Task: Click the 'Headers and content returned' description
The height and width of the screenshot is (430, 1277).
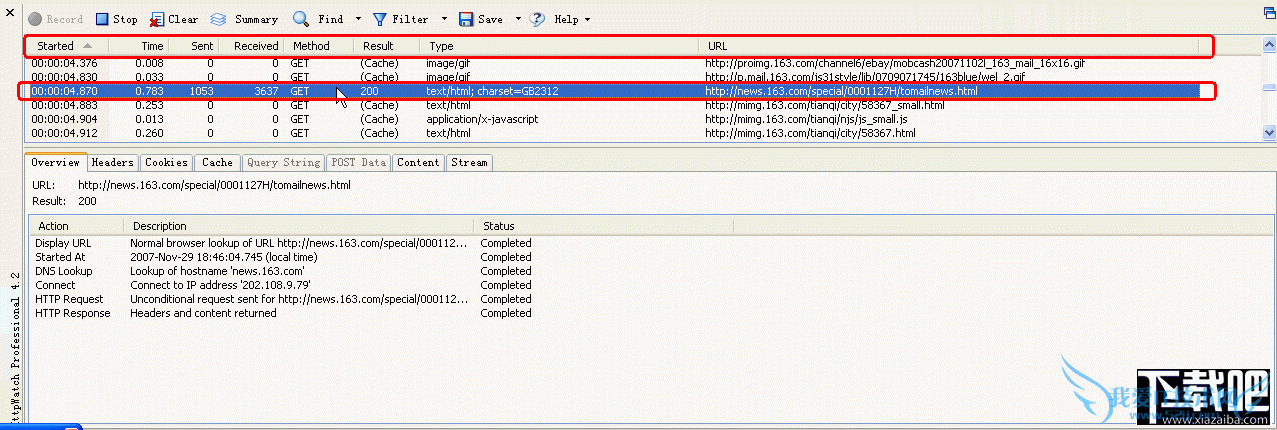Action: click(x=203, y=313)
